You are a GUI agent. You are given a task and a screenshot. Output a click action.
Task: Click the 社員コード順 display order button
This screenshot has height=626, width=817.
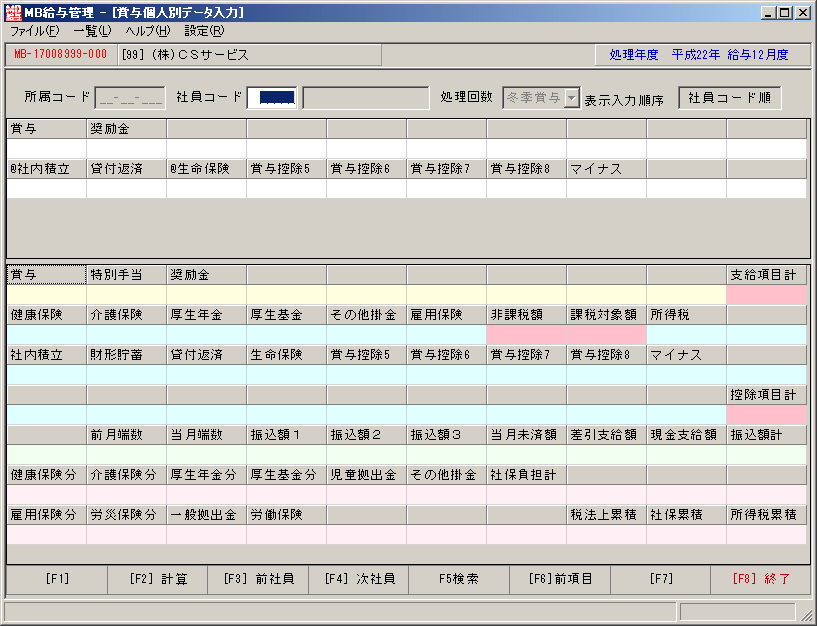point(729,98)
